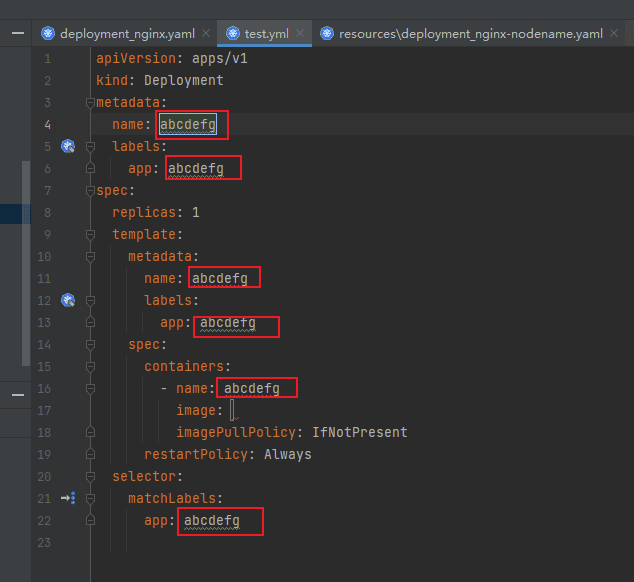Viewport: 634px width, 582px height.
Task: Click the empty image value field
Action: tap(232, 411)
